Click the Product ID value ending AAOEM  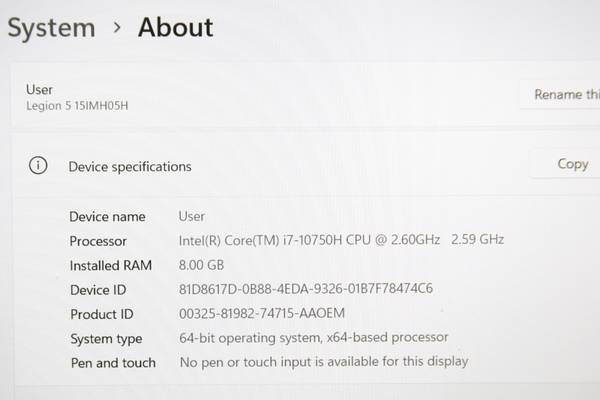[262, 313]
